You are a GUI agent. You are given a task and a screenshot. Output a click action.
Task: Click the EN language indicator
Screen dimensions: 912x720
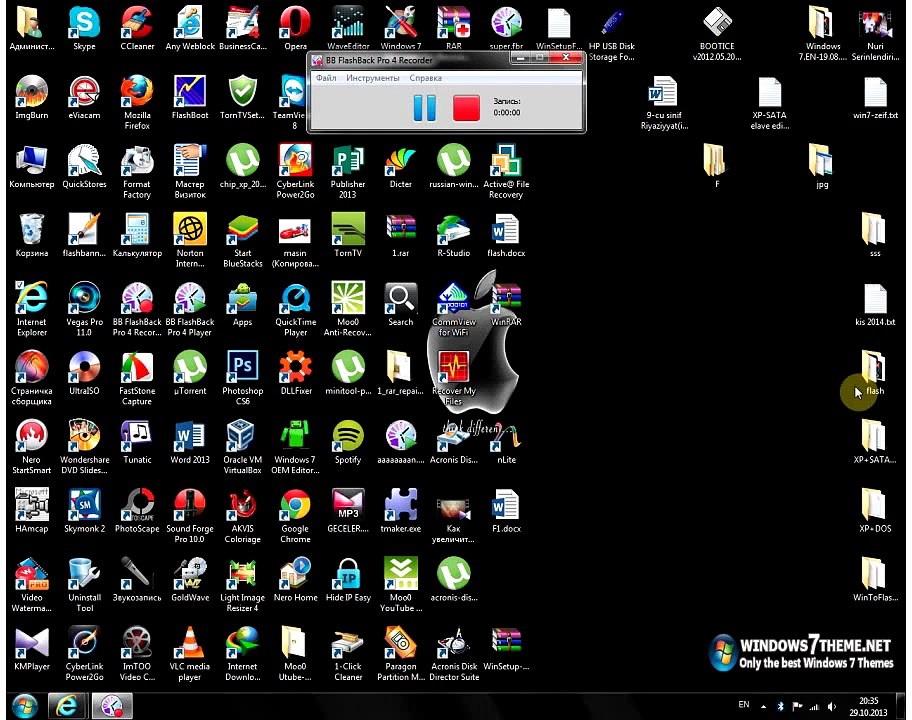tap(743, 704)
